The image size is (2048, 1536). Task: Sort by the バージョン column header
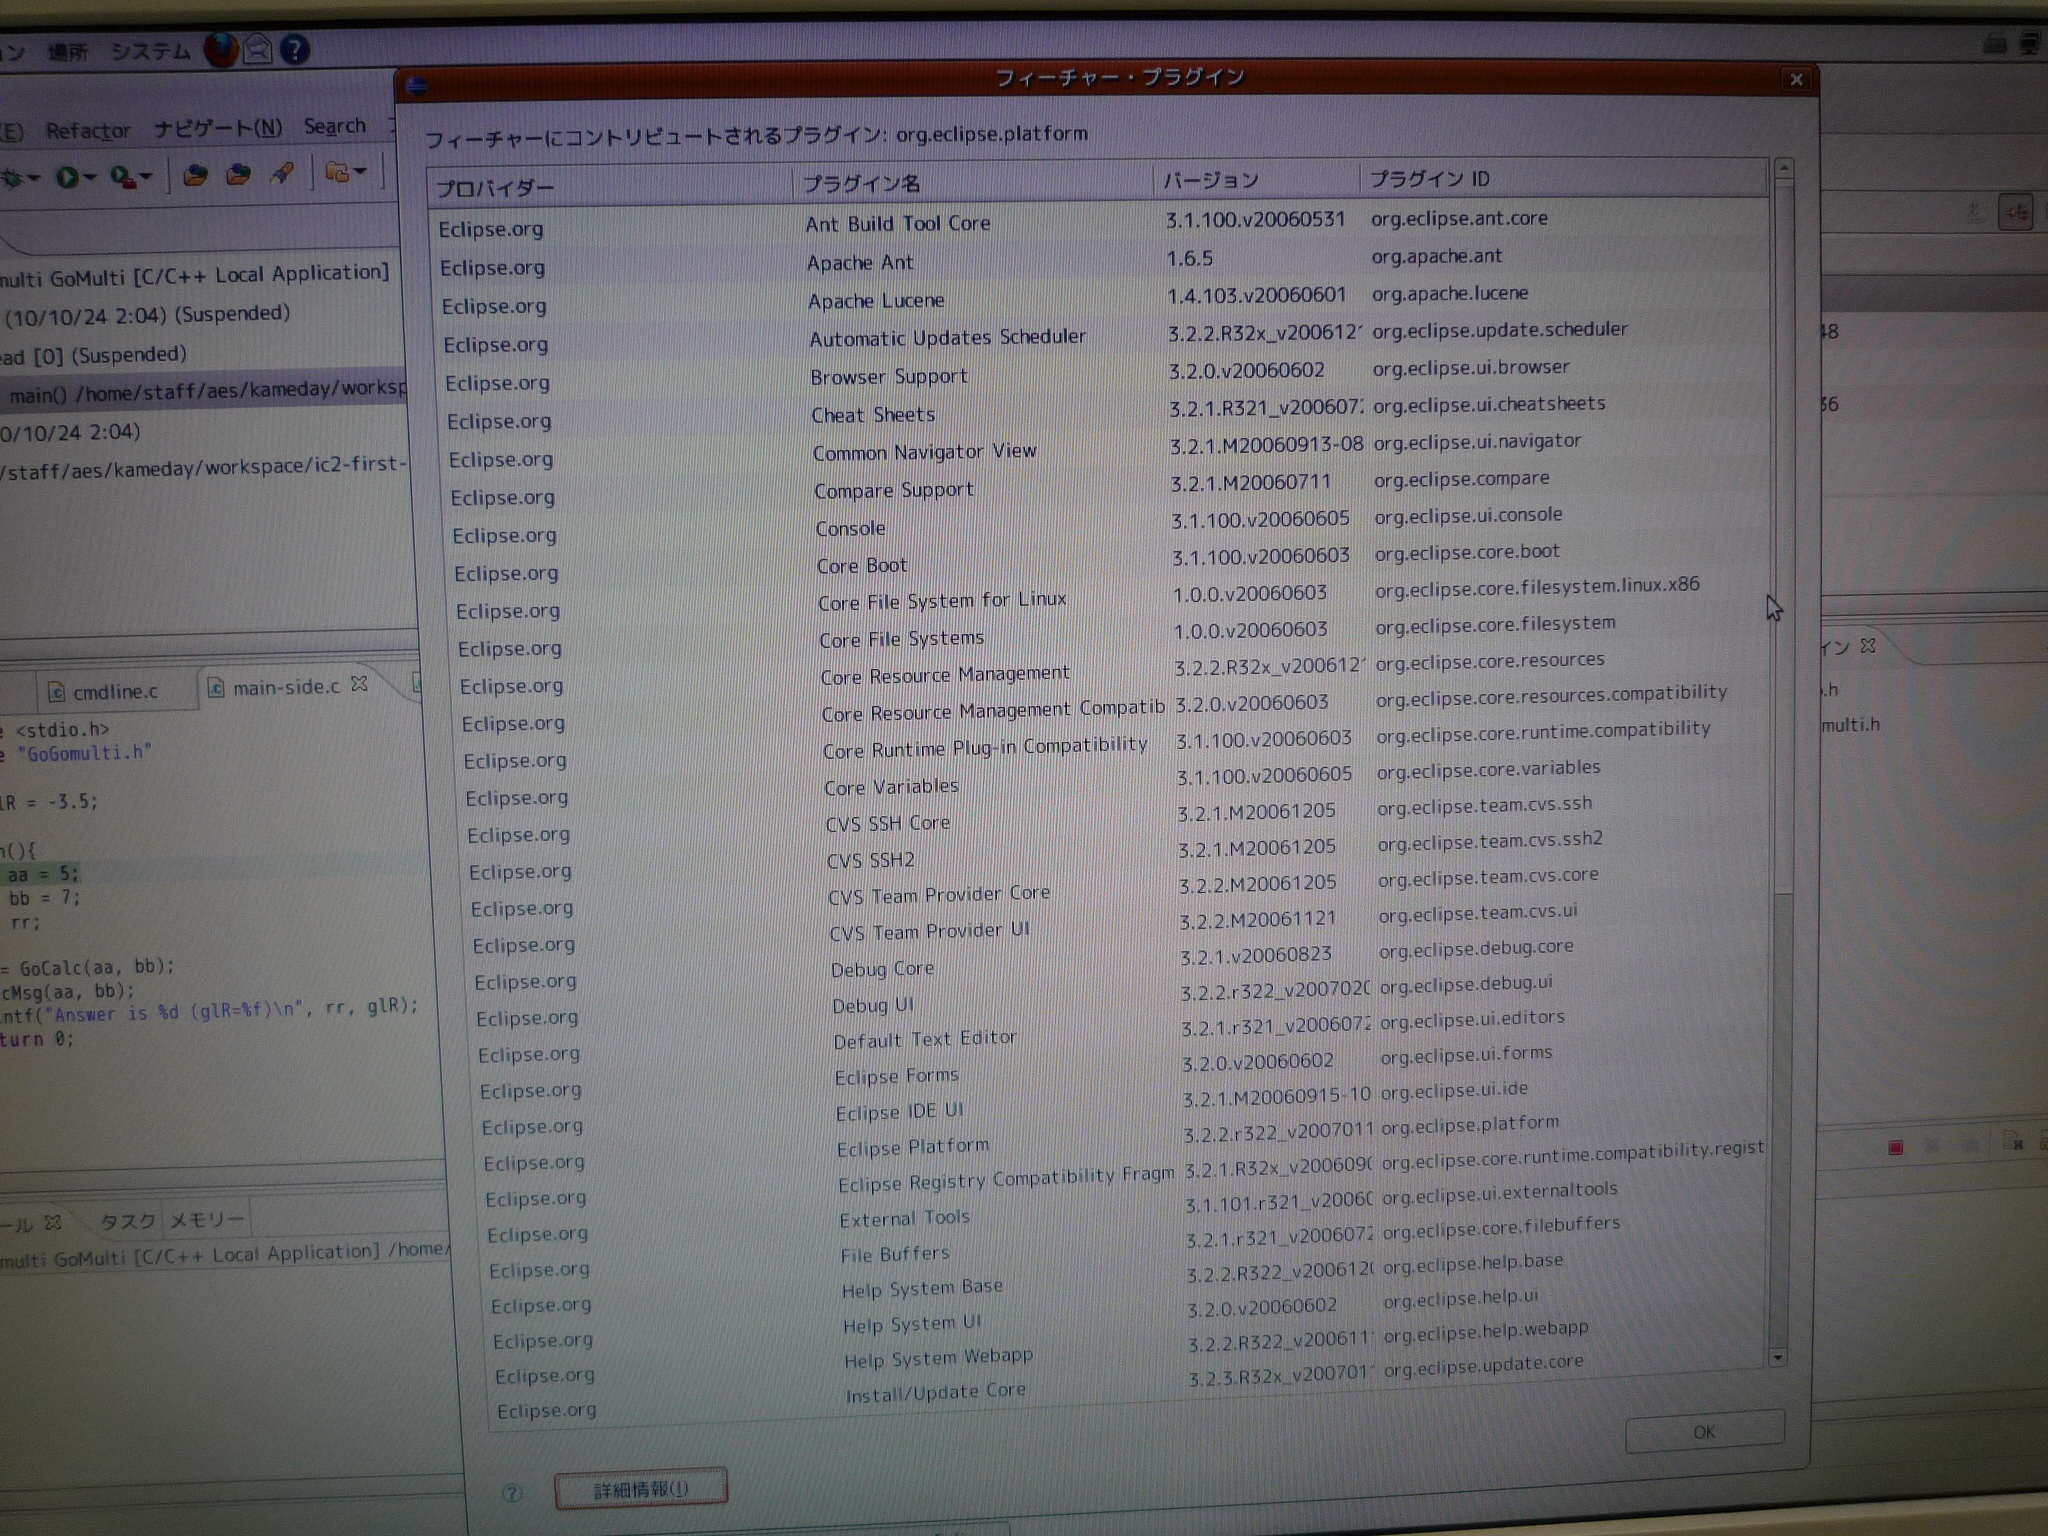(1256, 180)
